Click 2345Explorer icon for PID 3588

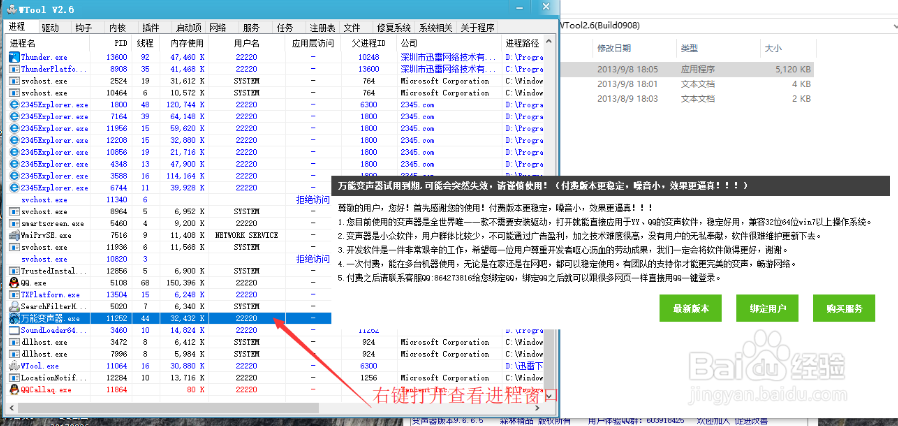click(14, 176)
